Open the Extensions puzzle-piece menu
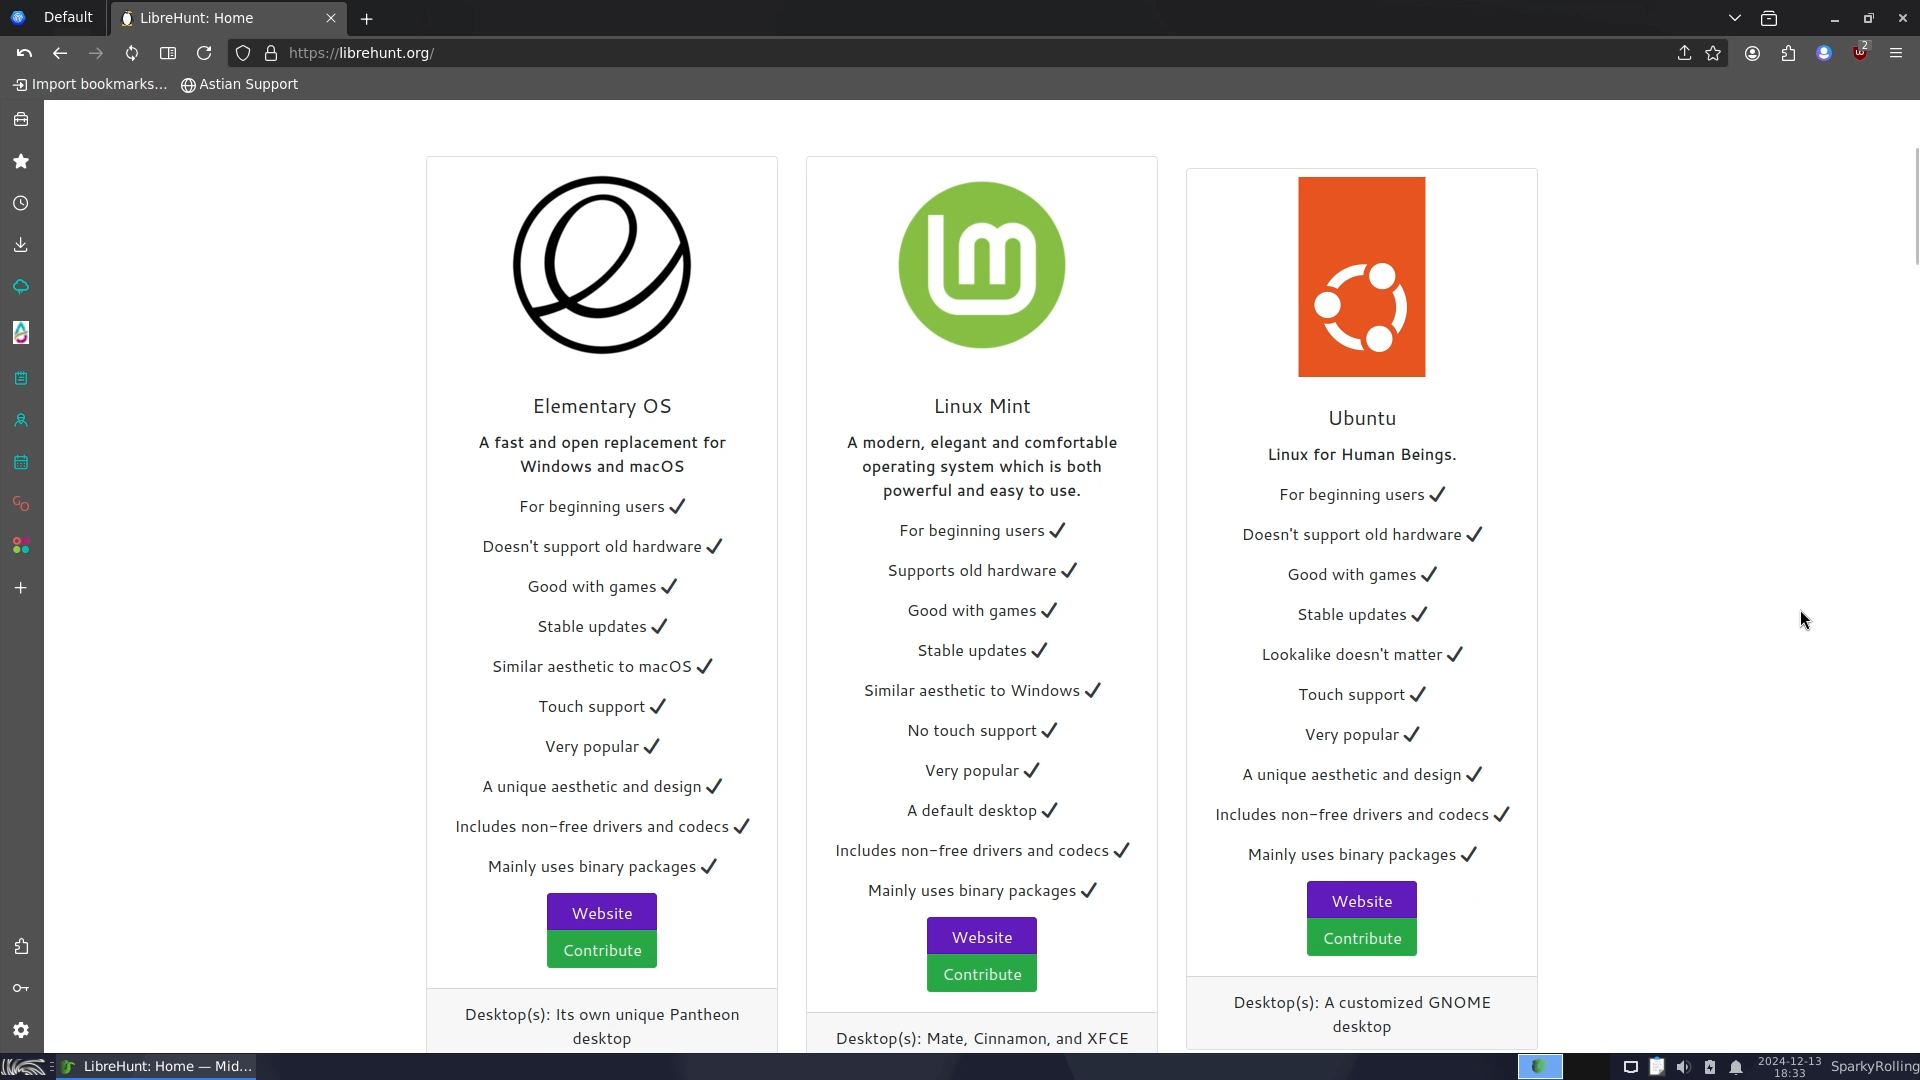Image resolution: width=1920 pixels, height=1080 pixels. [x=1788, y=53]
